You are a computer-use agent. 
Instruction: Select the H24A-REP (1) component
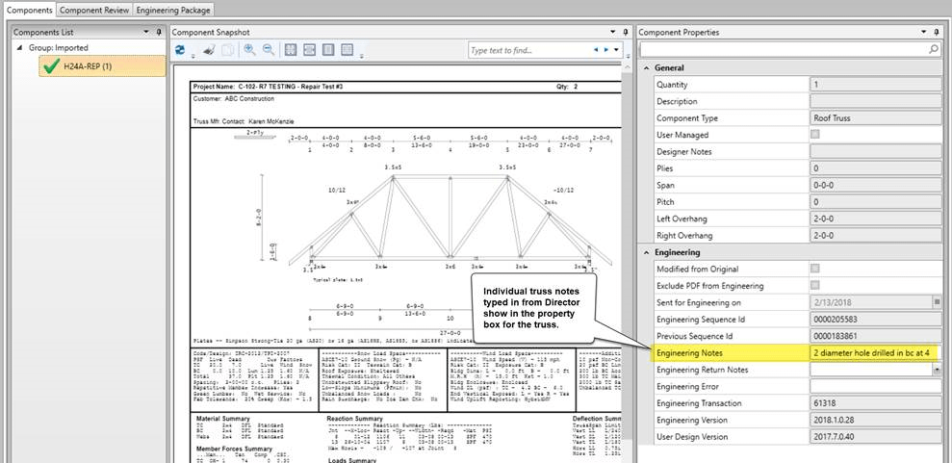click(103, 66)
